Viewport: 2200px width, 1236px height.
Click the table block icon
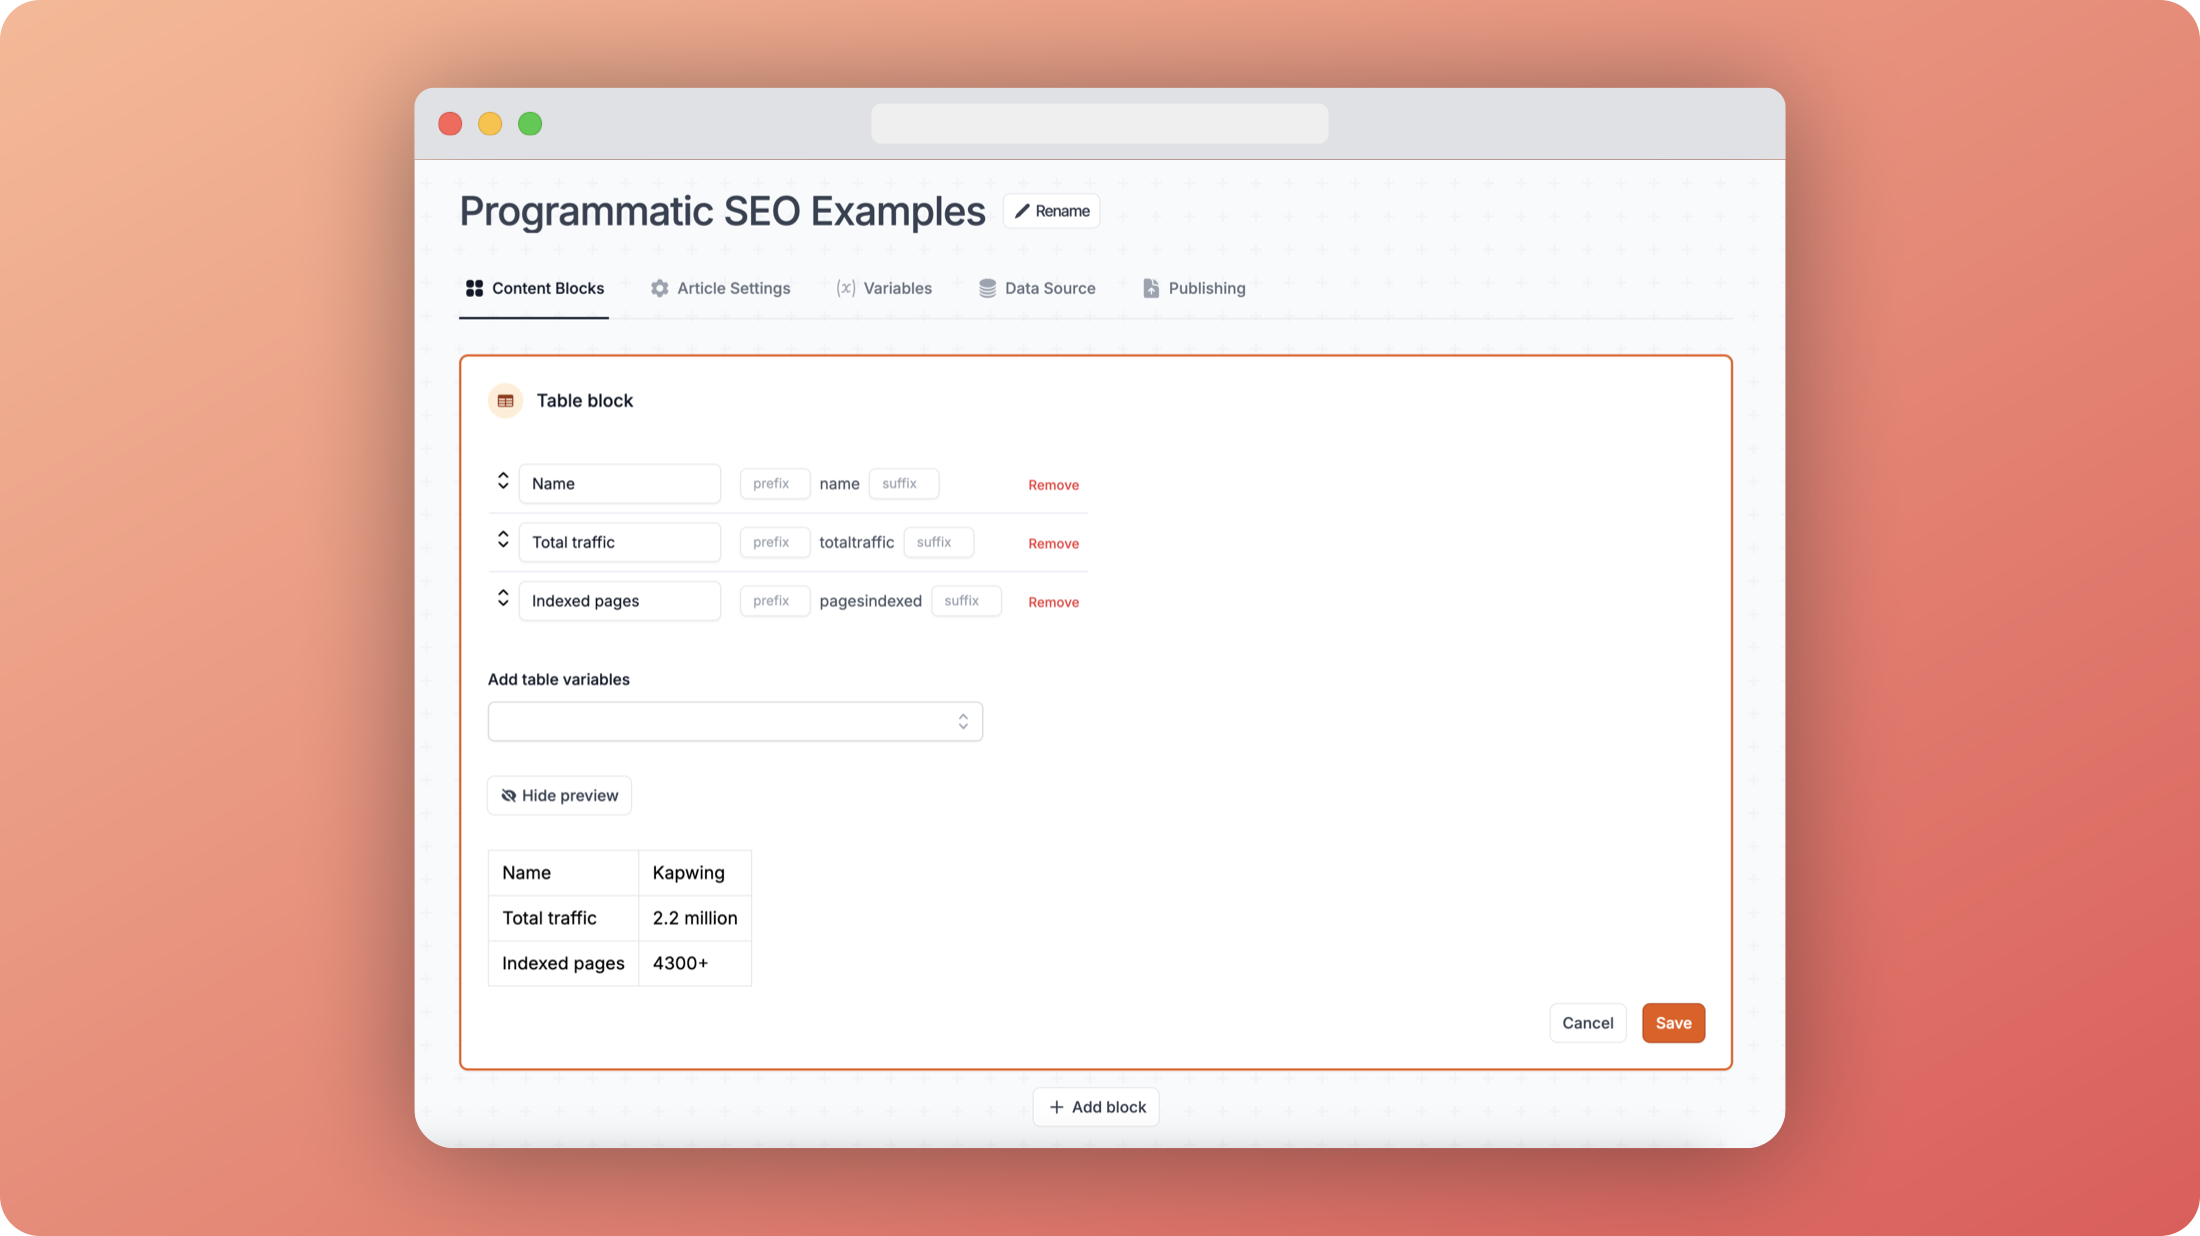click(505, 401)
